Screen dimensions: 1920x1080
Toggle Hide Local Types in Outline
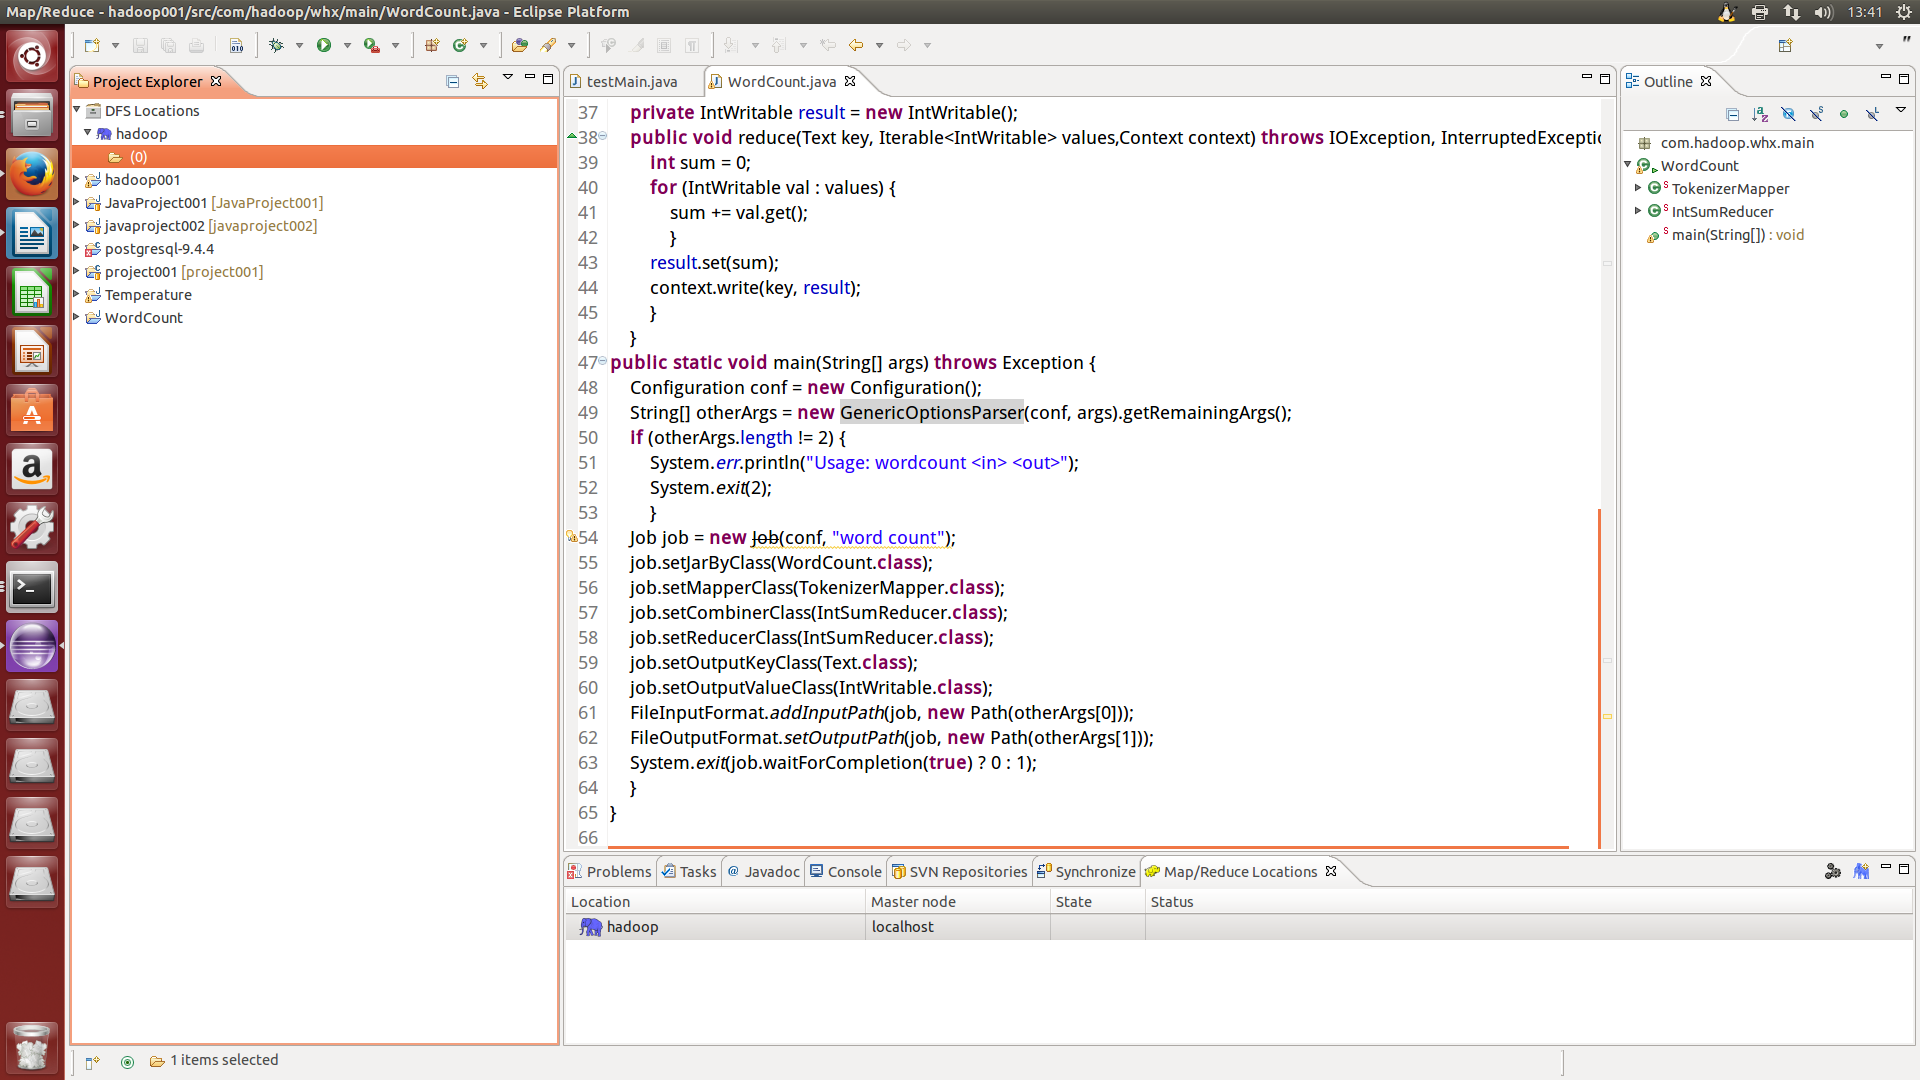[1872, 114]
